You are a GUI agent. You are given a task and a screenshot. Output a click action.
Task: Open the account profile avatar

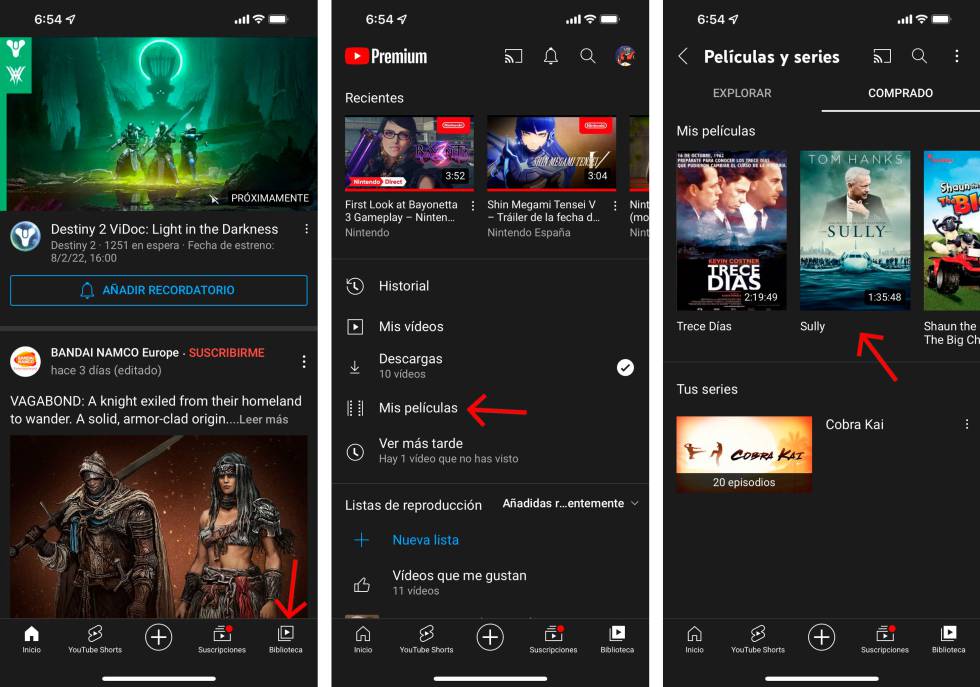pyautogui.click(x=626, y=56)
